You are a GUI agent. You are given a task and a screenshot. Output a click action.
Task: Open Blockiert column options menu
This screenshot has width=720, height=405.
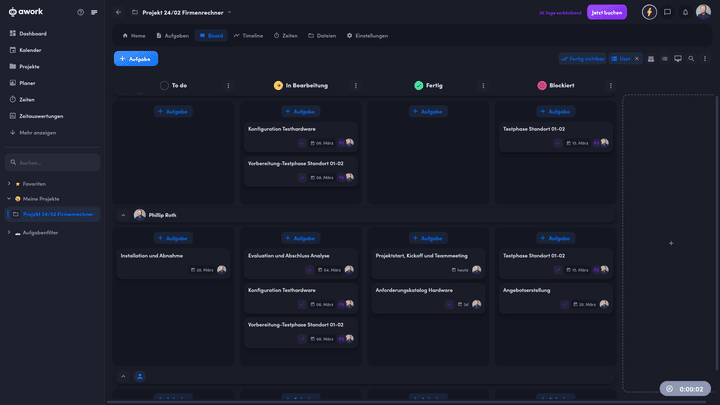point(611,85)
